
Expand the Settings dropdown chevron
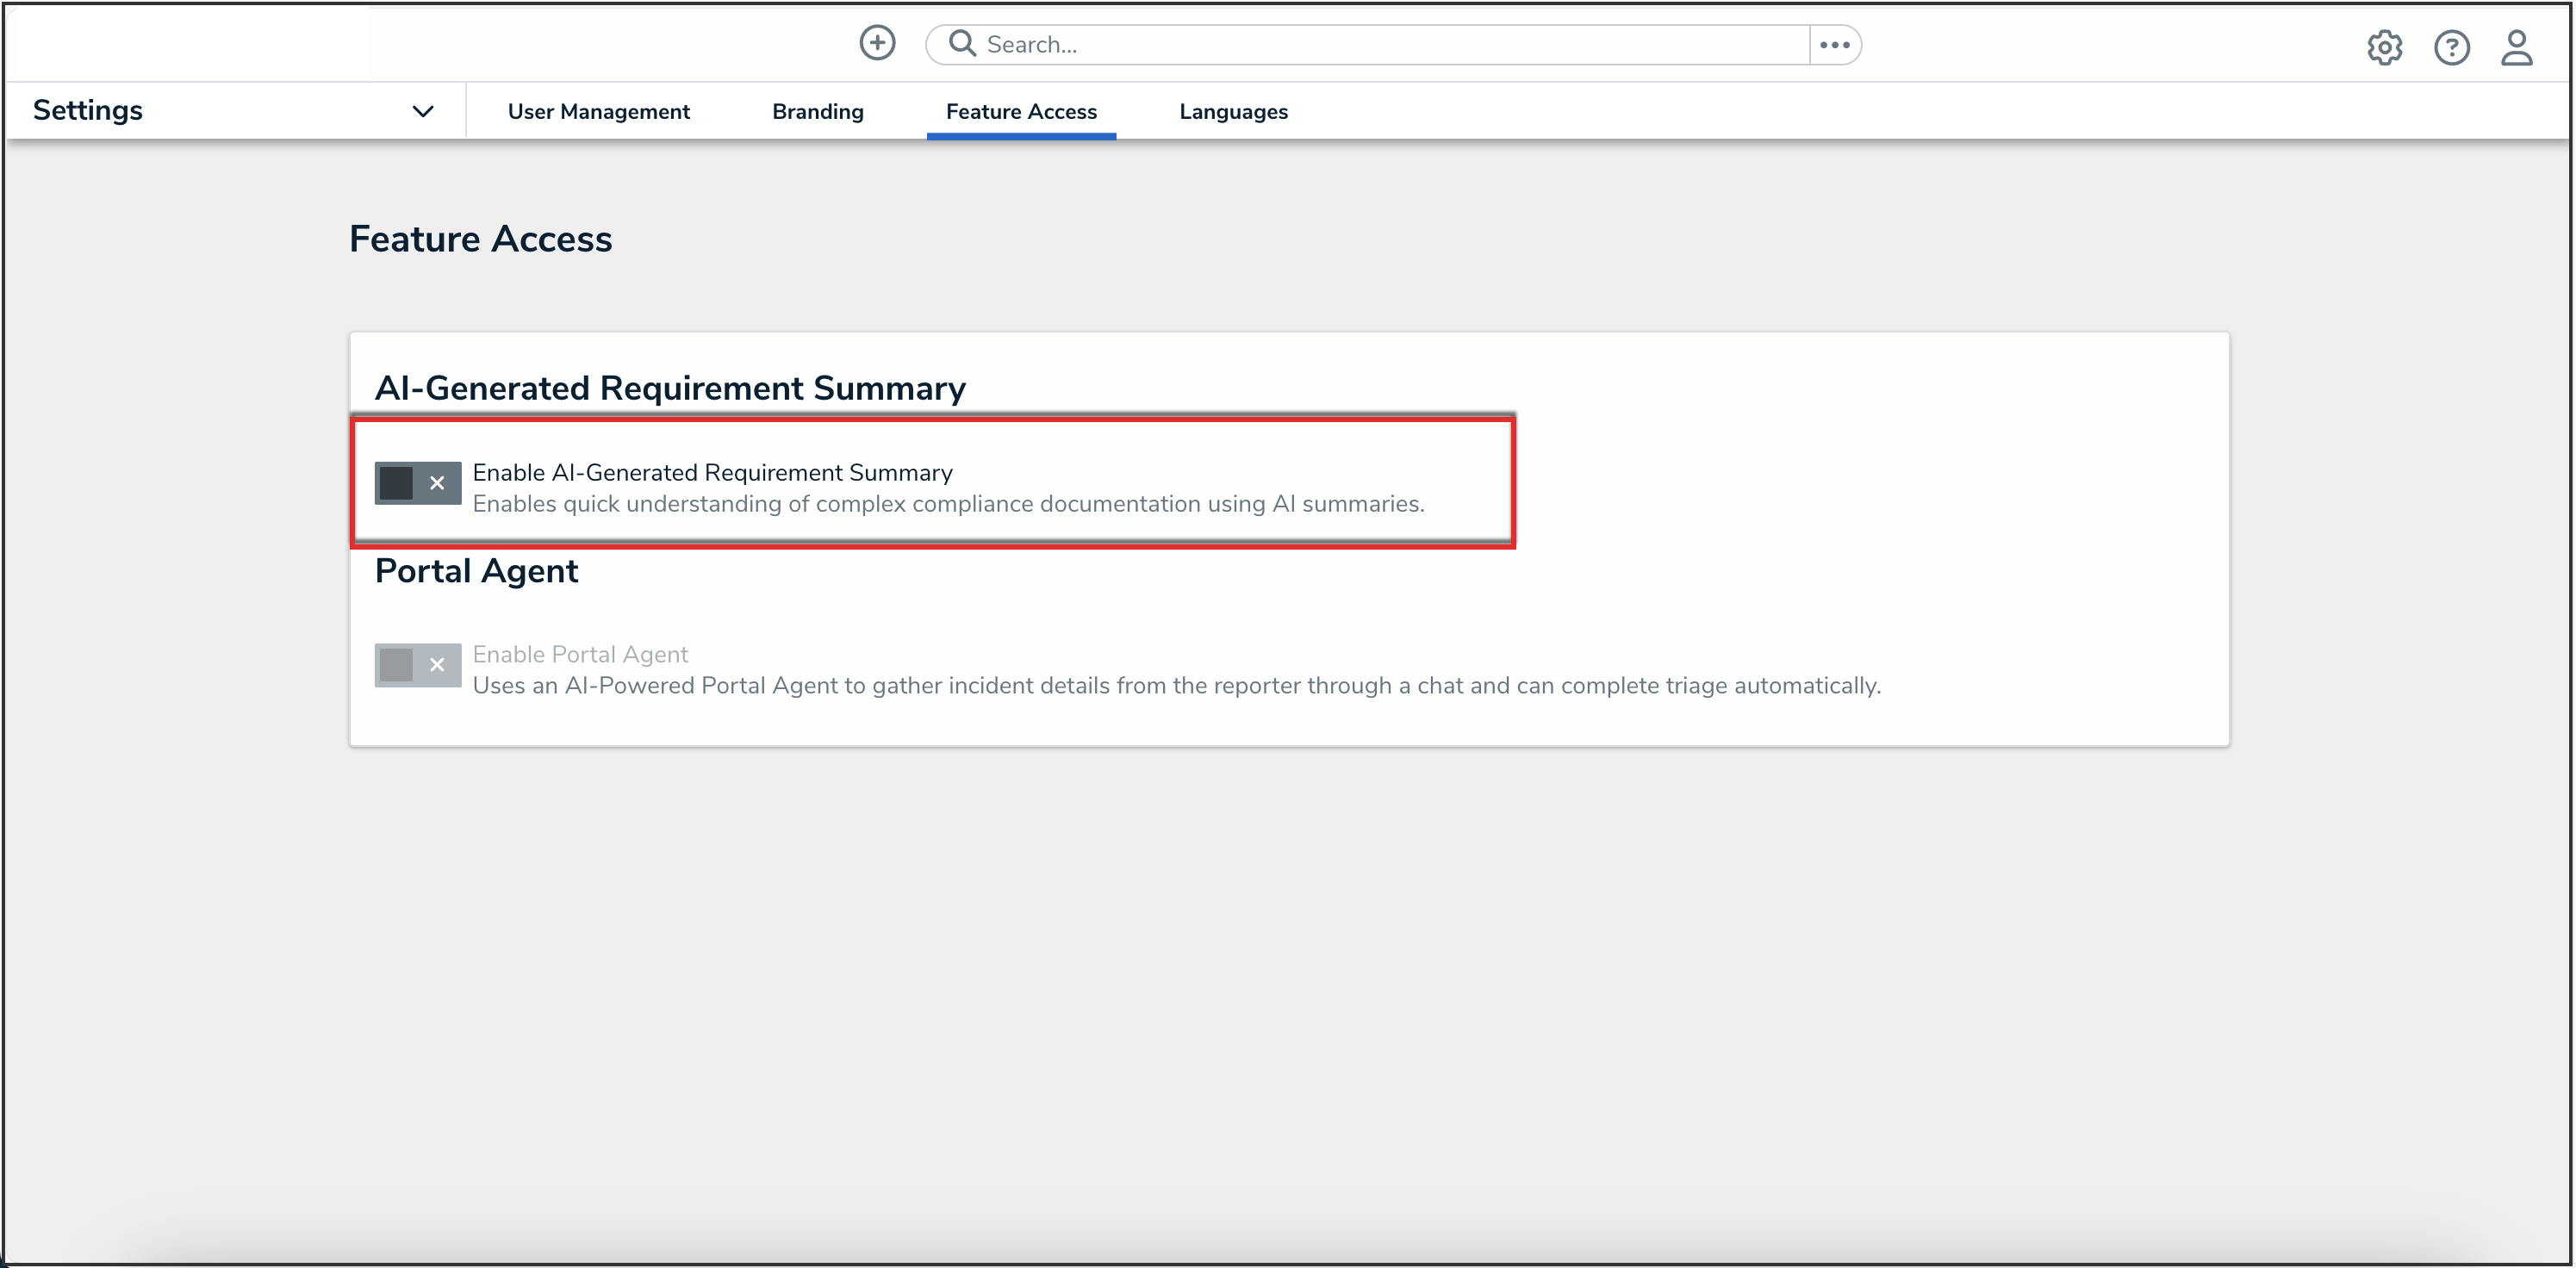click(423, 111)
